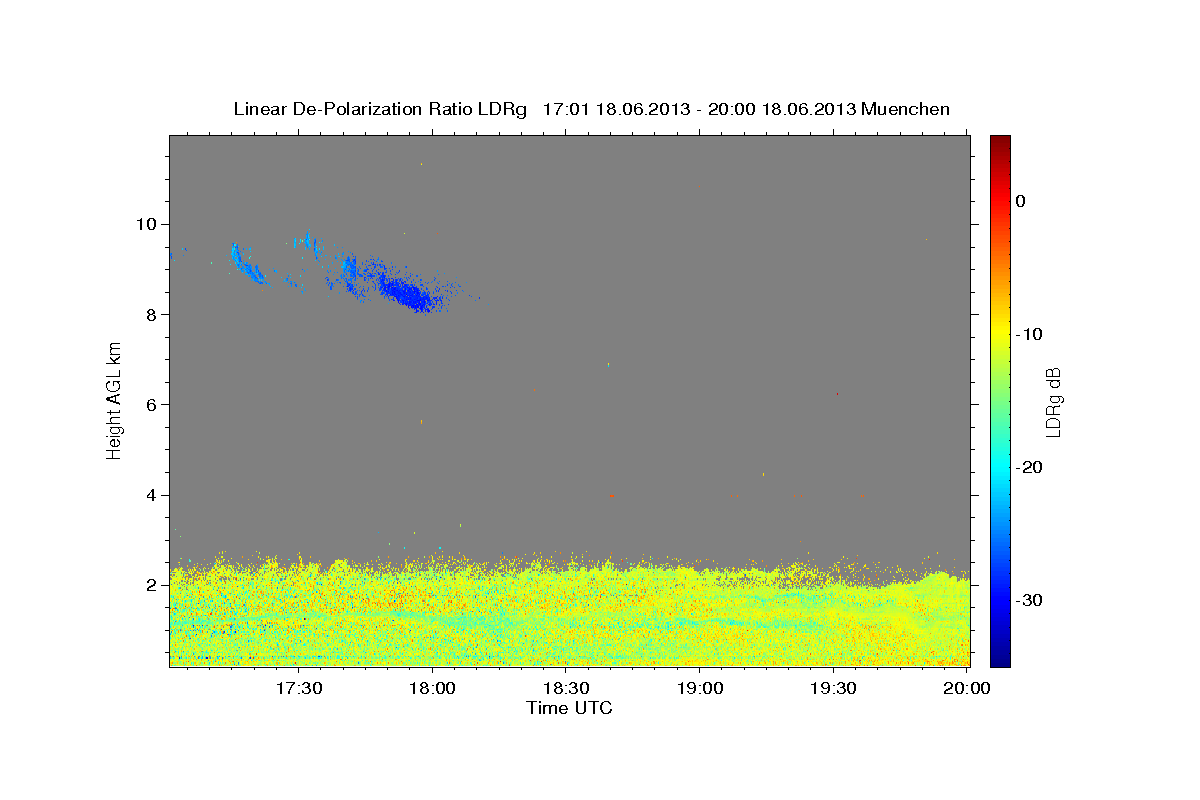
Task: Click the 'Height AGL km' axis title
Action: 115,400
